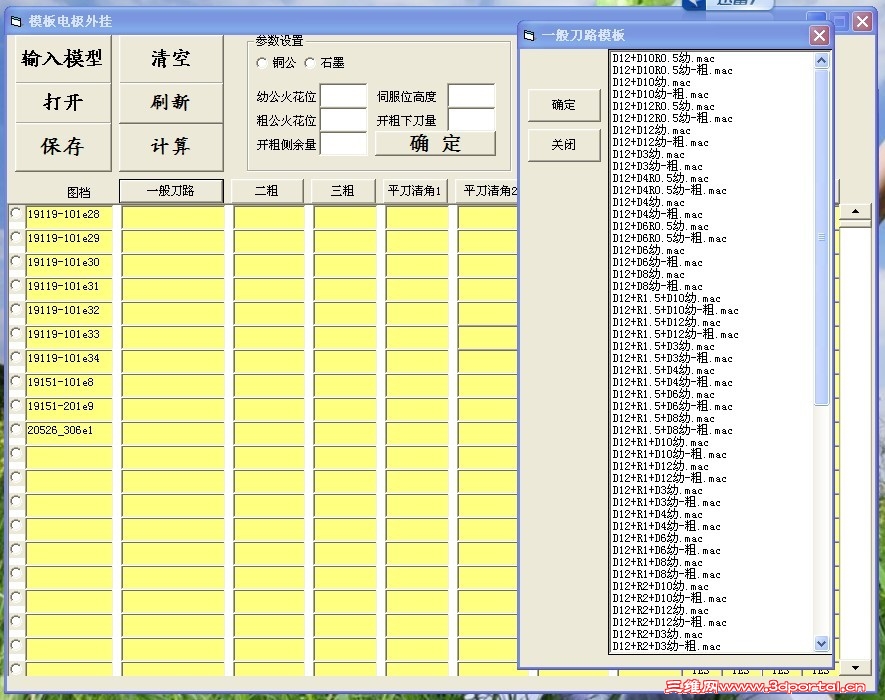This screenshot has height=700, width=885.
Task: Select D12+D10R0.5幼-粗.mac in template list
Action: [672, 70]
